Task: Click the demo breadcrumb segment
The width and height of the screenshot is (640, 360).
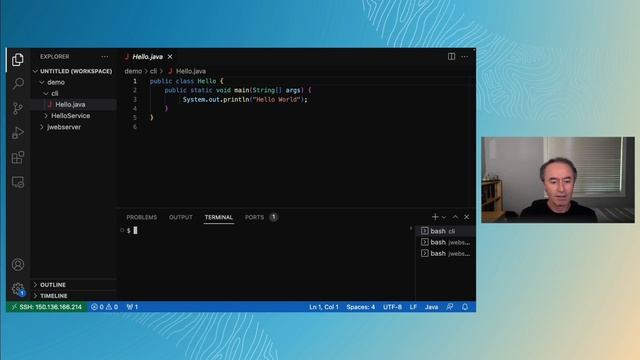Action: coord(133,71)
